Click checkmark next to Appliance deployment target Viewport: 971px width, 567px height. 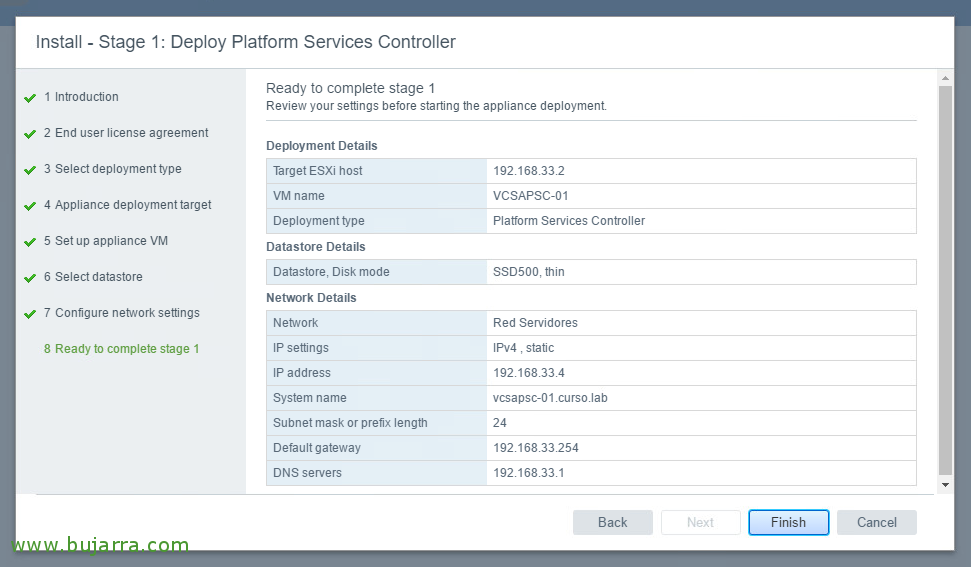[x=30, y=206]
